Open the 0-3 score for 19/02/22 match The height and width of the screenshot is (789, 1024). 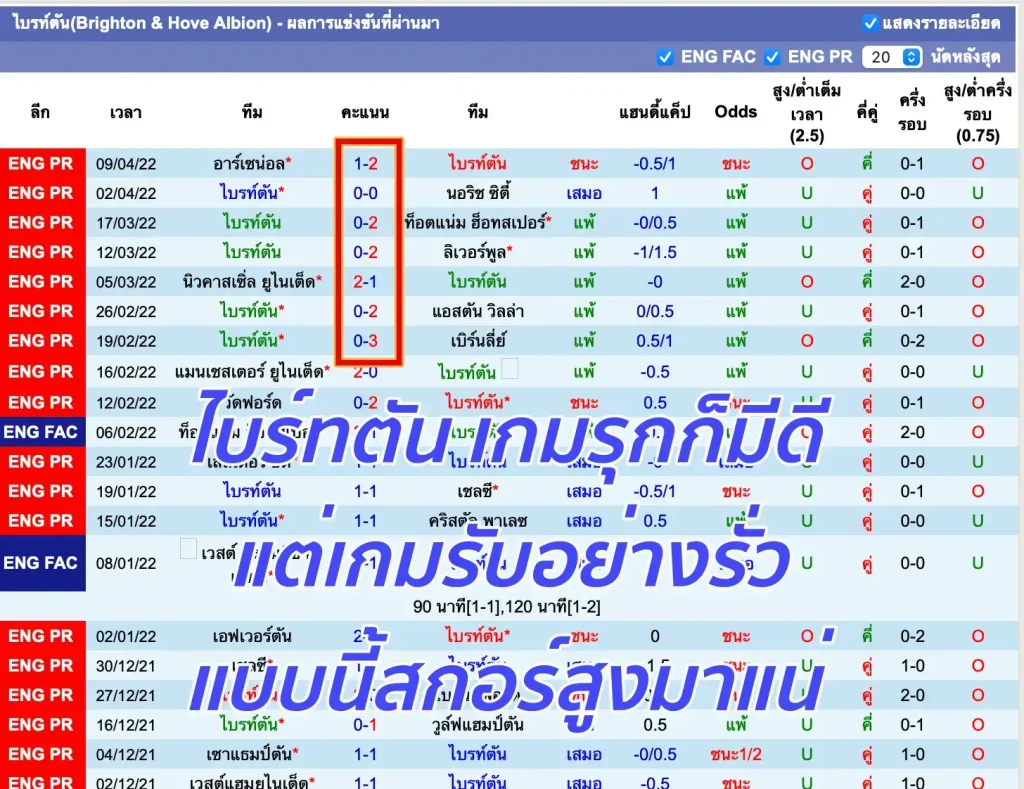(365, 341)
